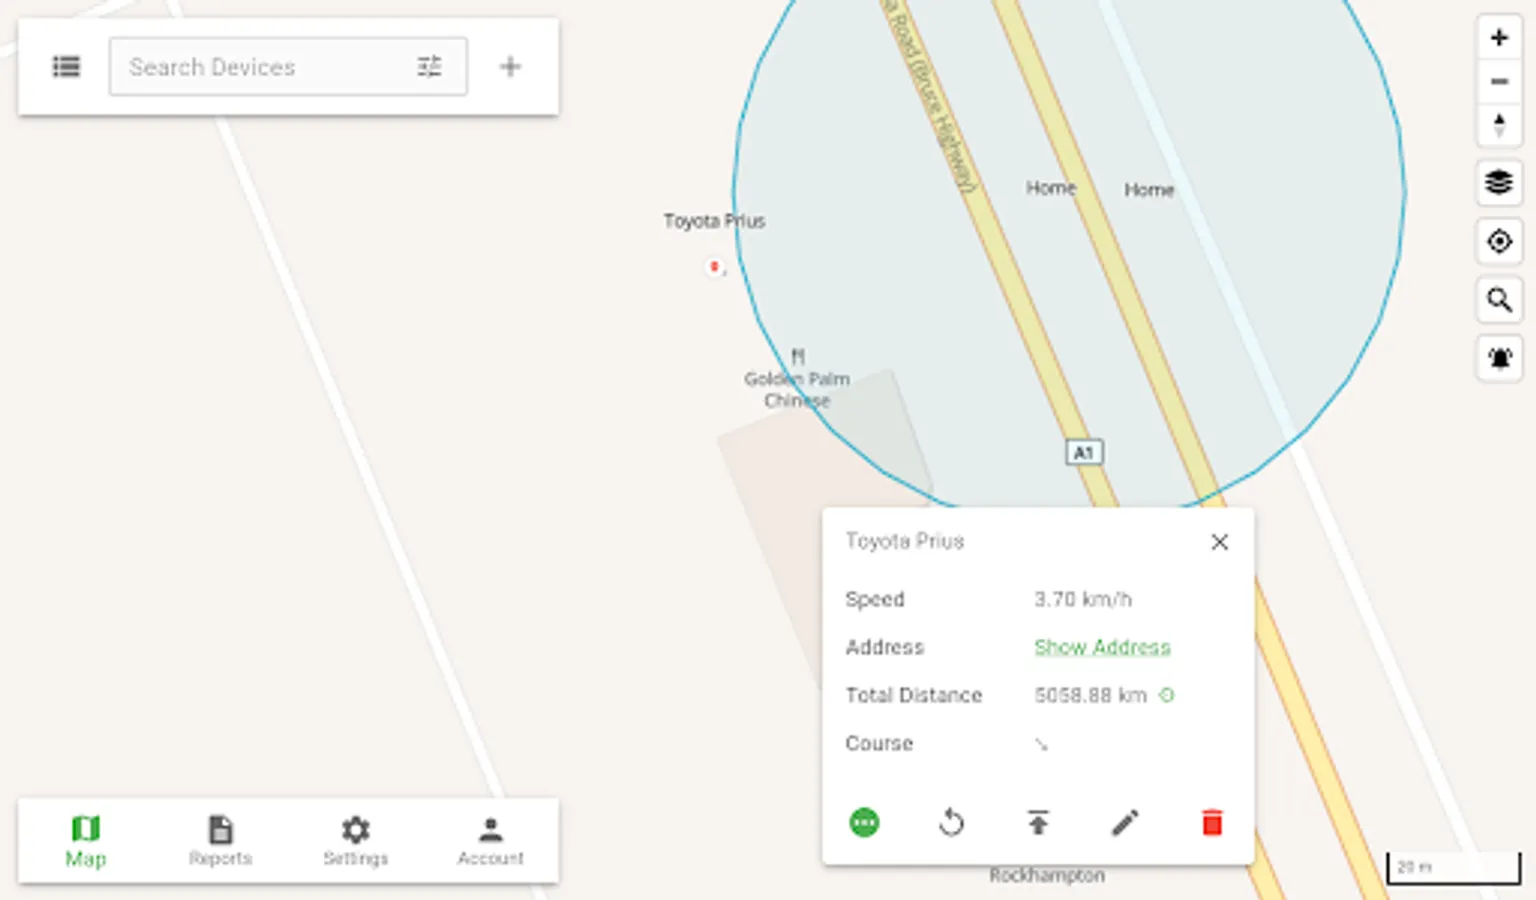Edit the Toyota Prius device
1536x900 pixels.
click(1125, 823)
